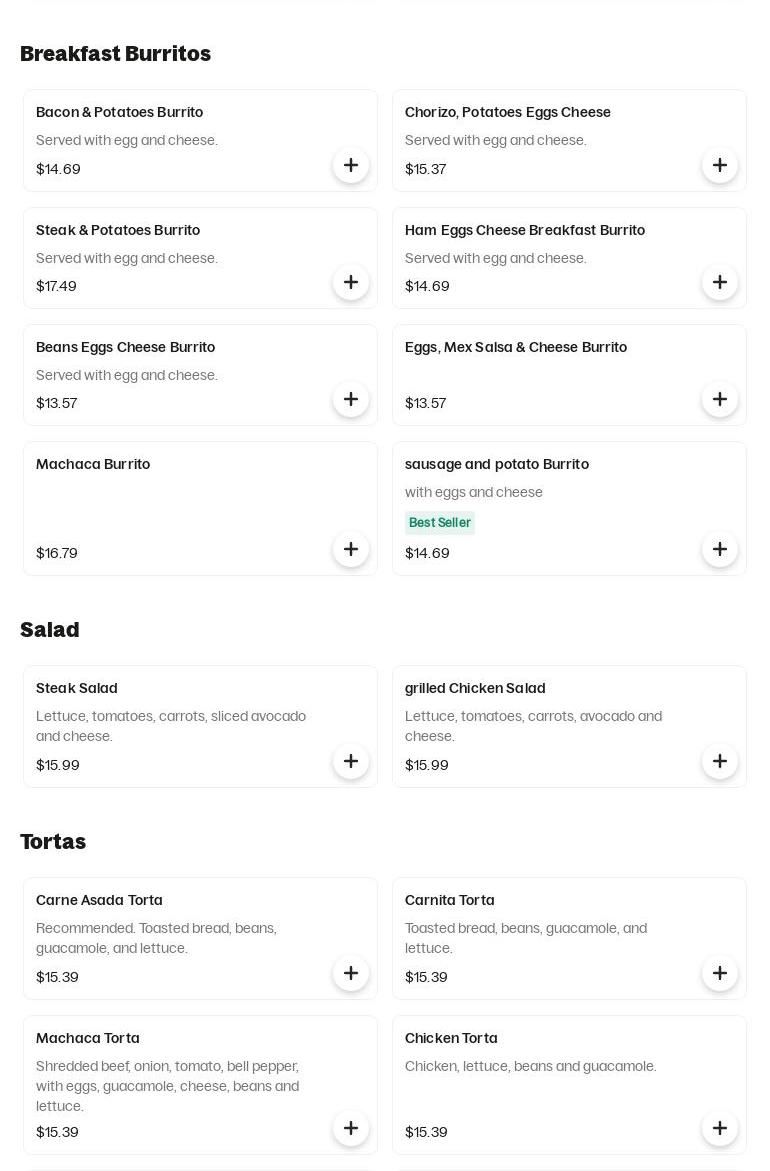
Task: Click the Best Seller badge
Action: pos(439,523)
